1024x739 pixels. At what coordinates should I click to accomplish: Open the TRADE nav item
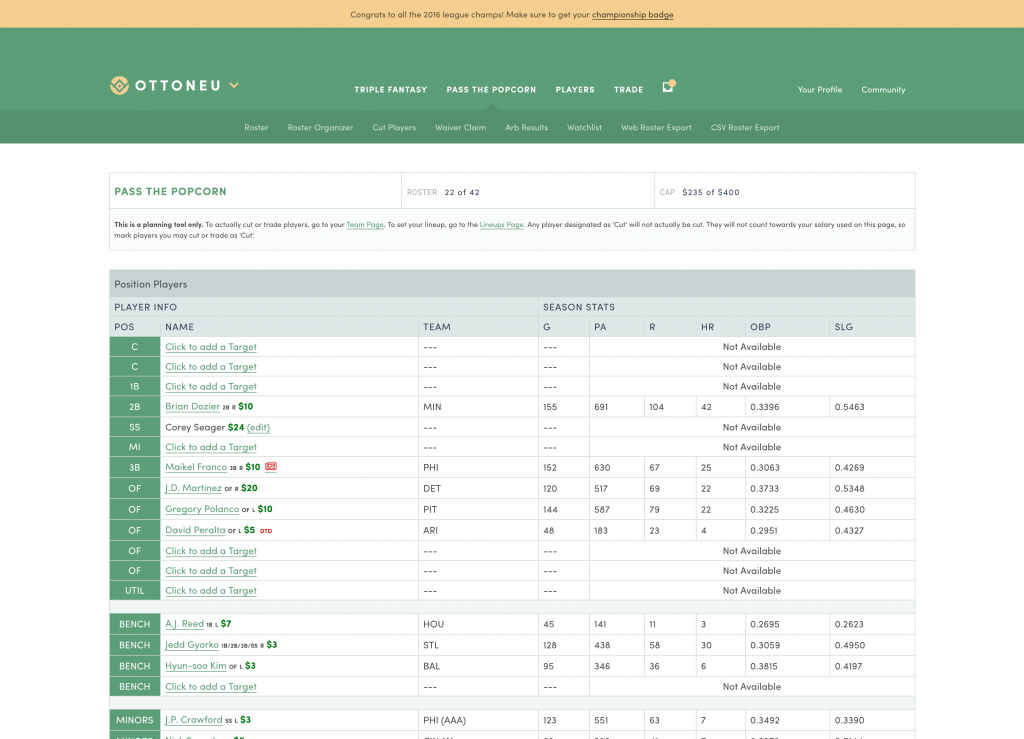(628, 89)
